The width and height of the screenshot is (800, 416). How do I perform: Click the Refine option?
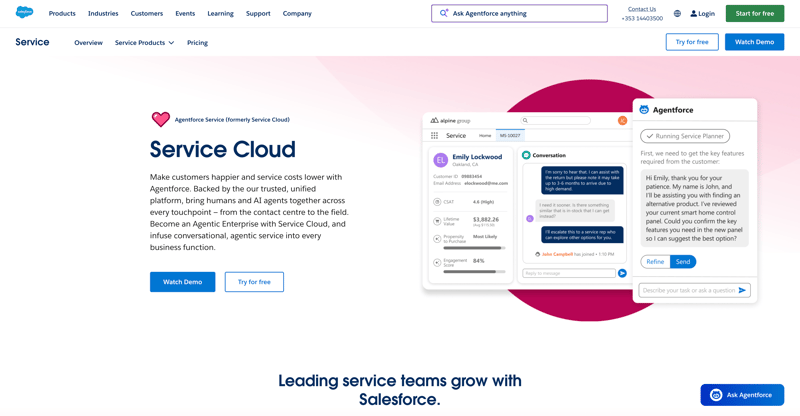point(655,262)
